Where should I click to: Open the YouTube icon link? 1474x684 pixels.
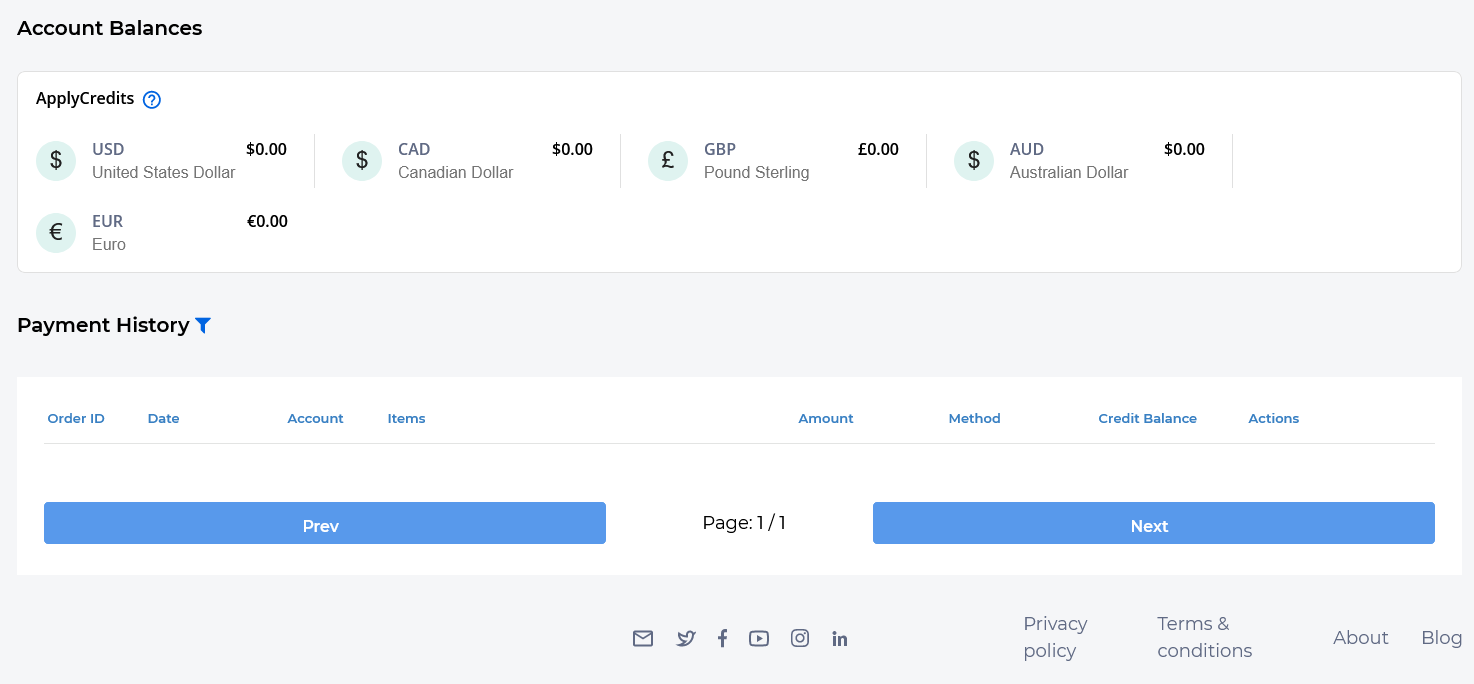pos(759,638)
